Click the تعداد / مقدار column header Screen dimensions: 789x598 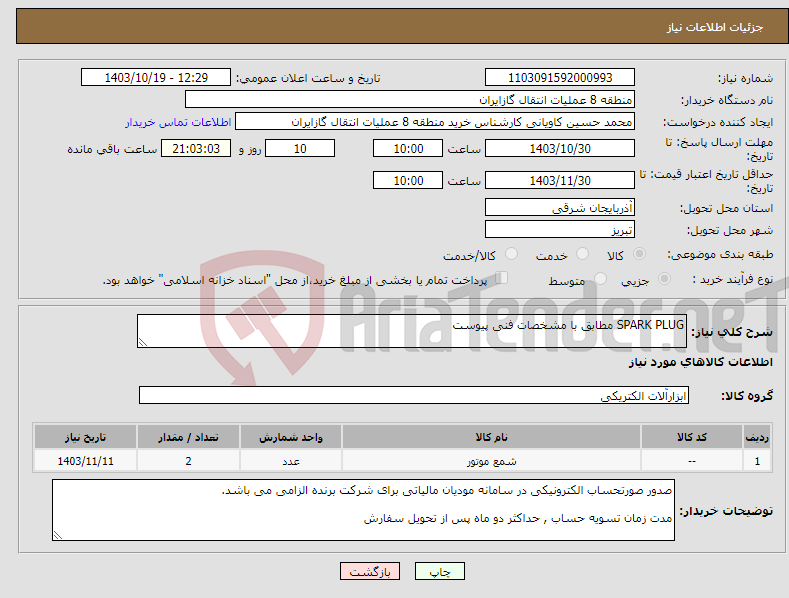click(188, 437)
